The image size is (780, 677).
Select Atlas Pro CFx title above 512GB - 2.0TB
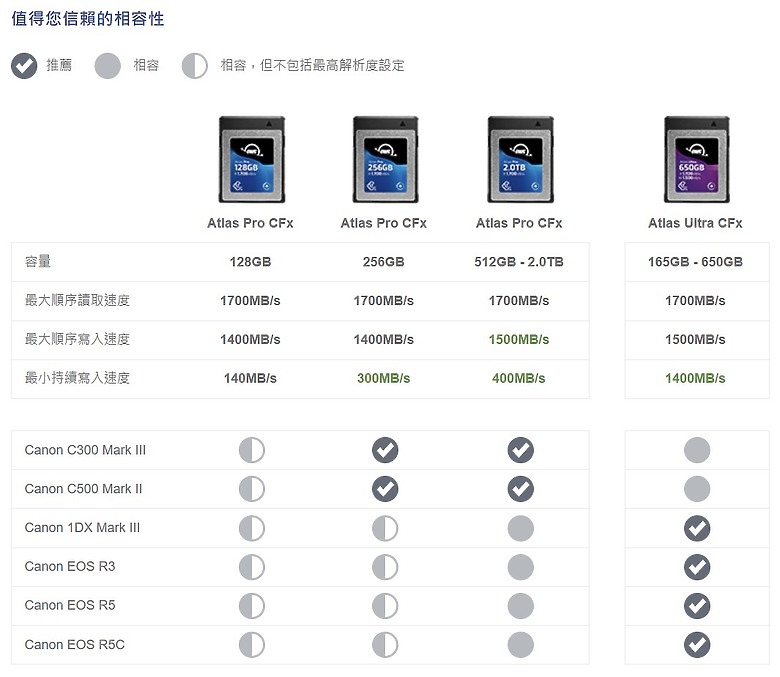pyautogui.click(x=519, y=223)
